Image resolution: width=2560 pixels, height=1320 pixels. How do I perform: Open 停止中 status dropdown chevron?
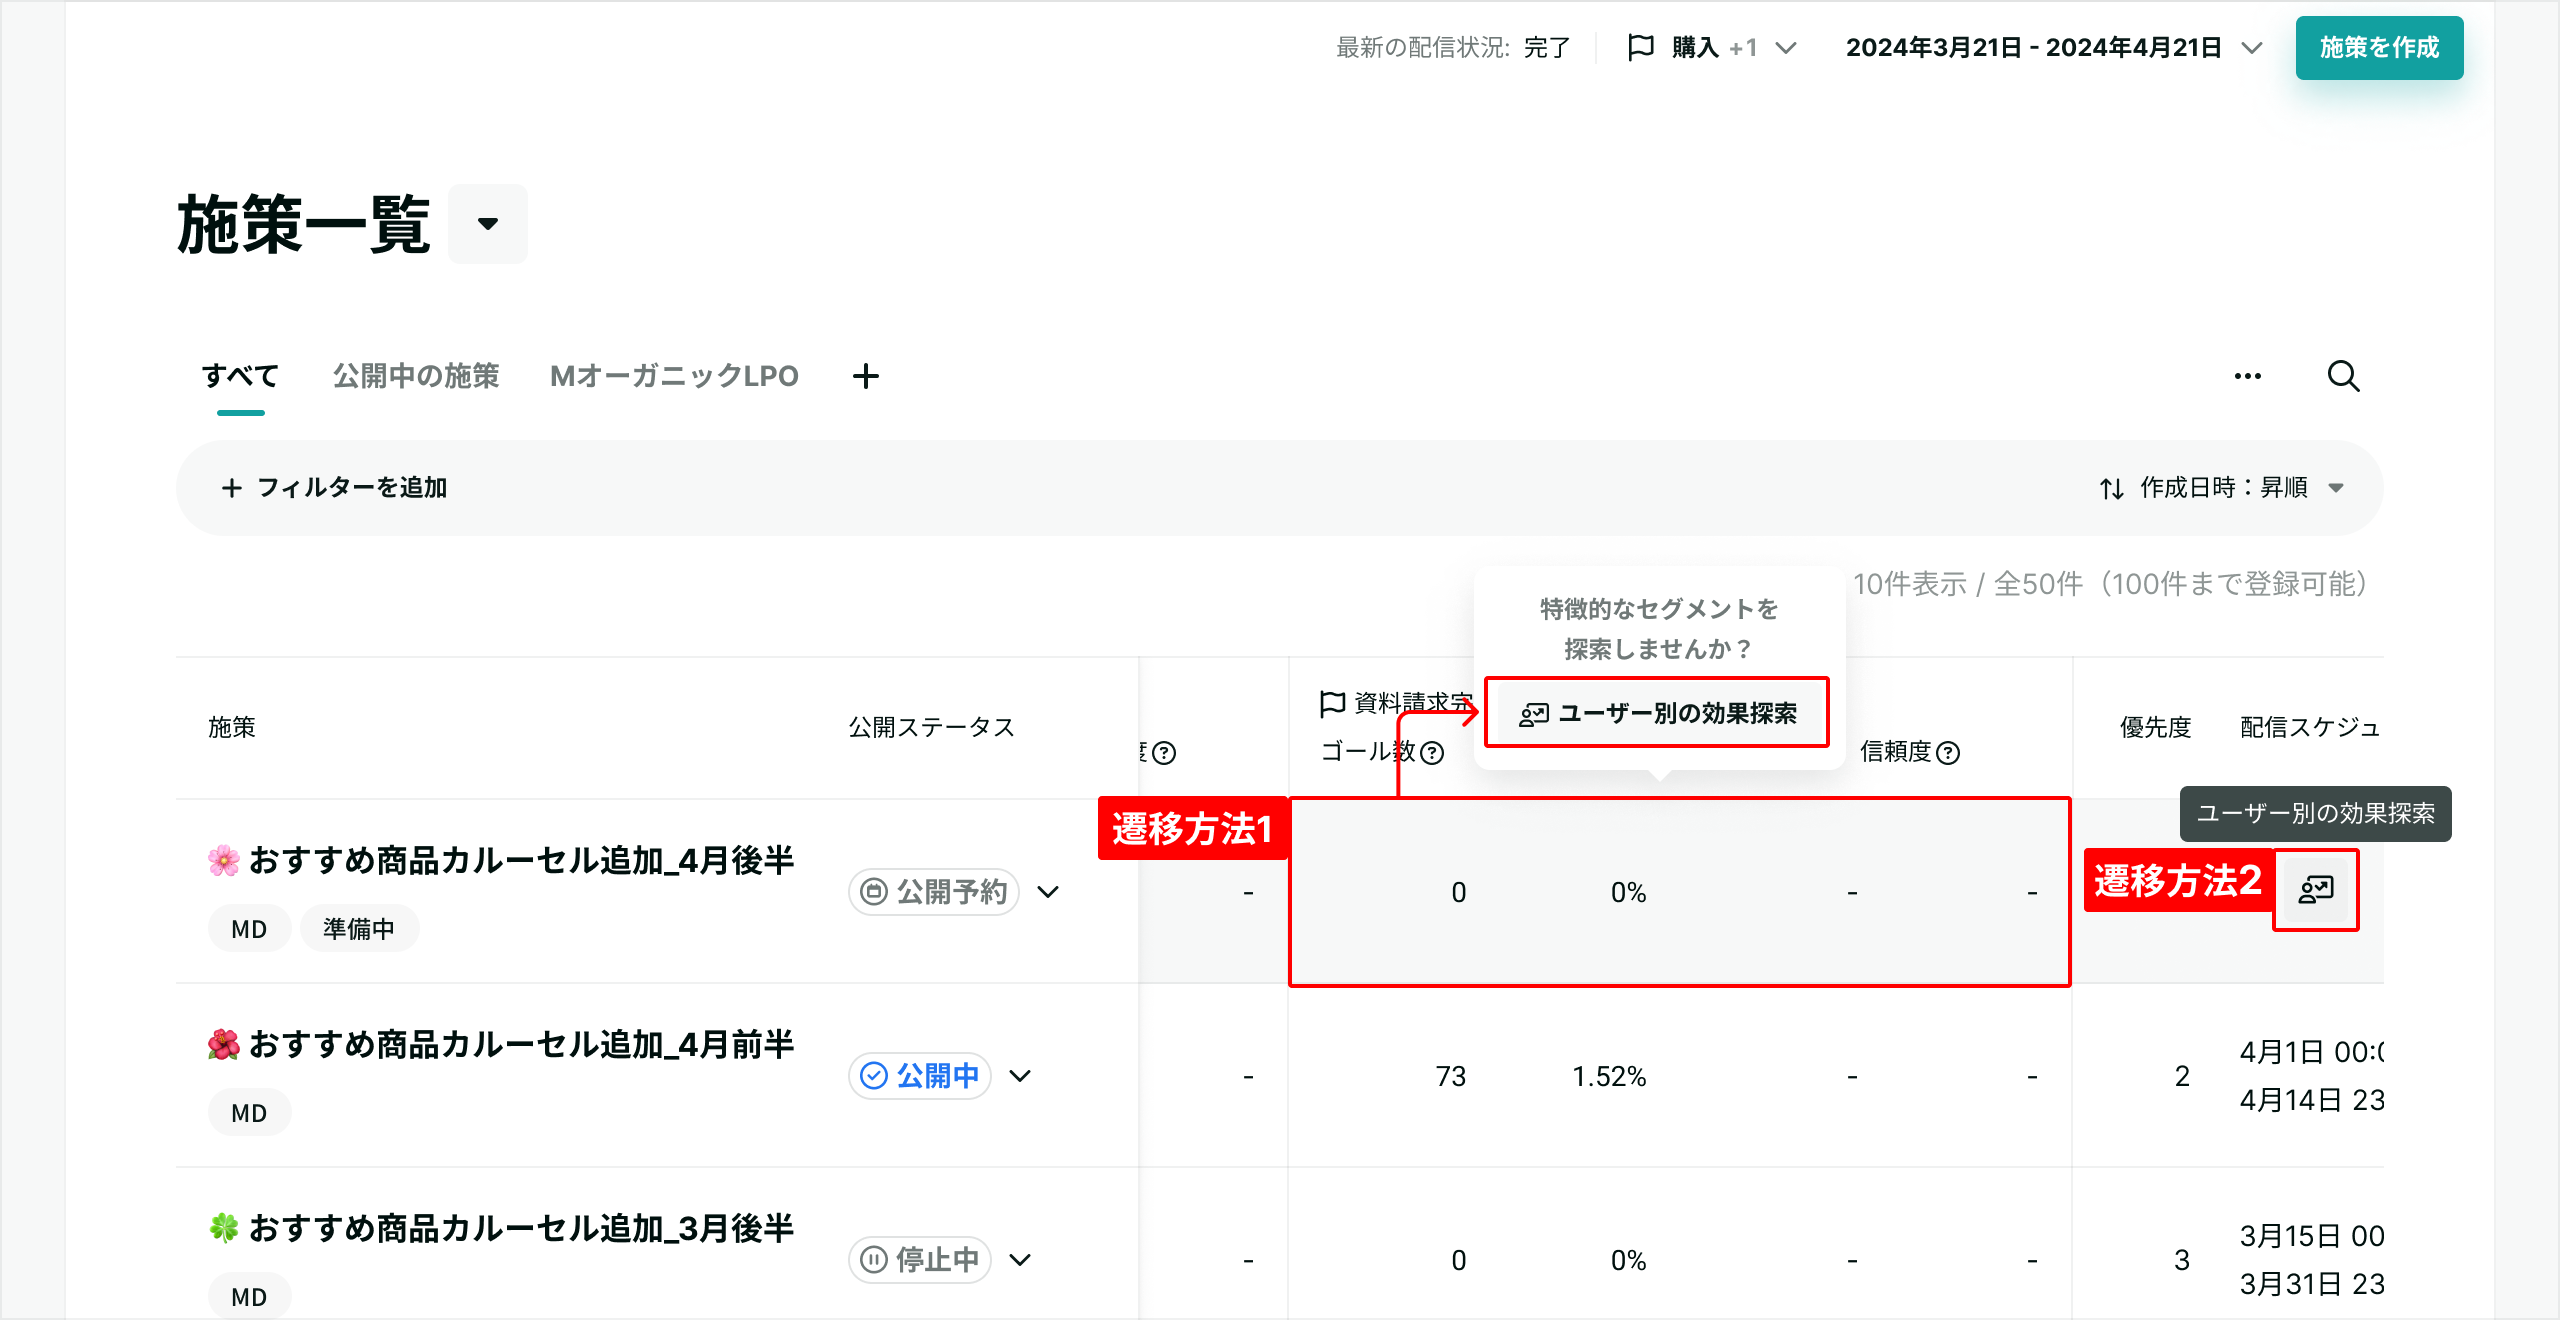1020,1259
